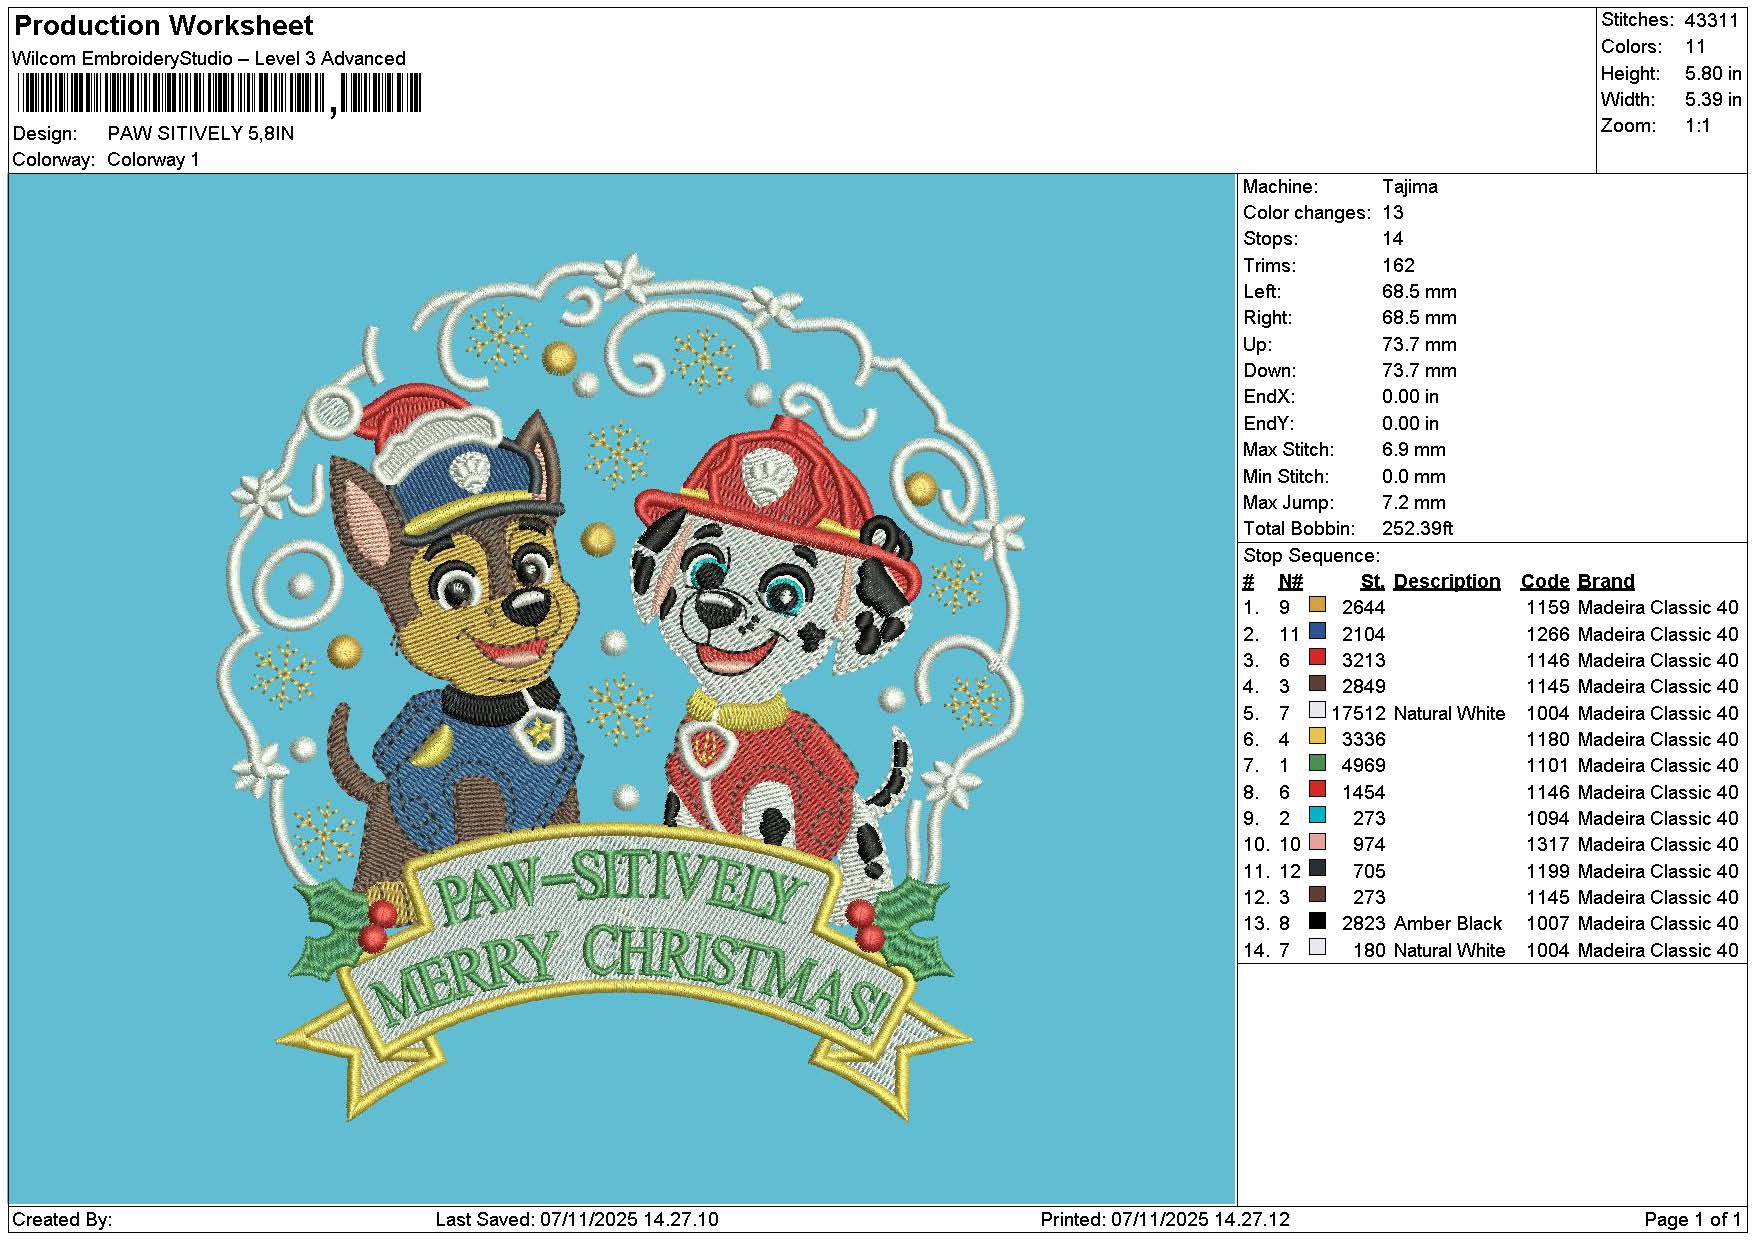Select the Color changes value 13
The image size is (1755, 1240).
[x=1393, y=213]
